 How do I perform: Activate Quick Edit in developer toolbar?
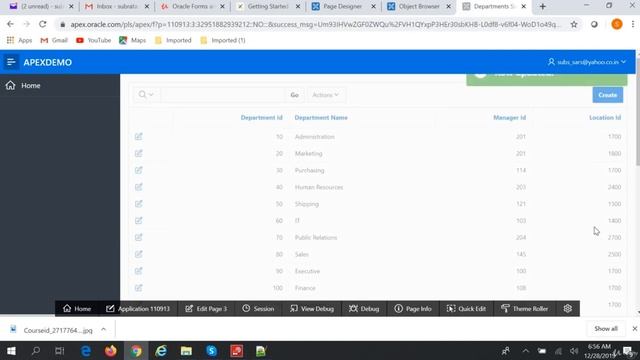(x=466, y=309)
